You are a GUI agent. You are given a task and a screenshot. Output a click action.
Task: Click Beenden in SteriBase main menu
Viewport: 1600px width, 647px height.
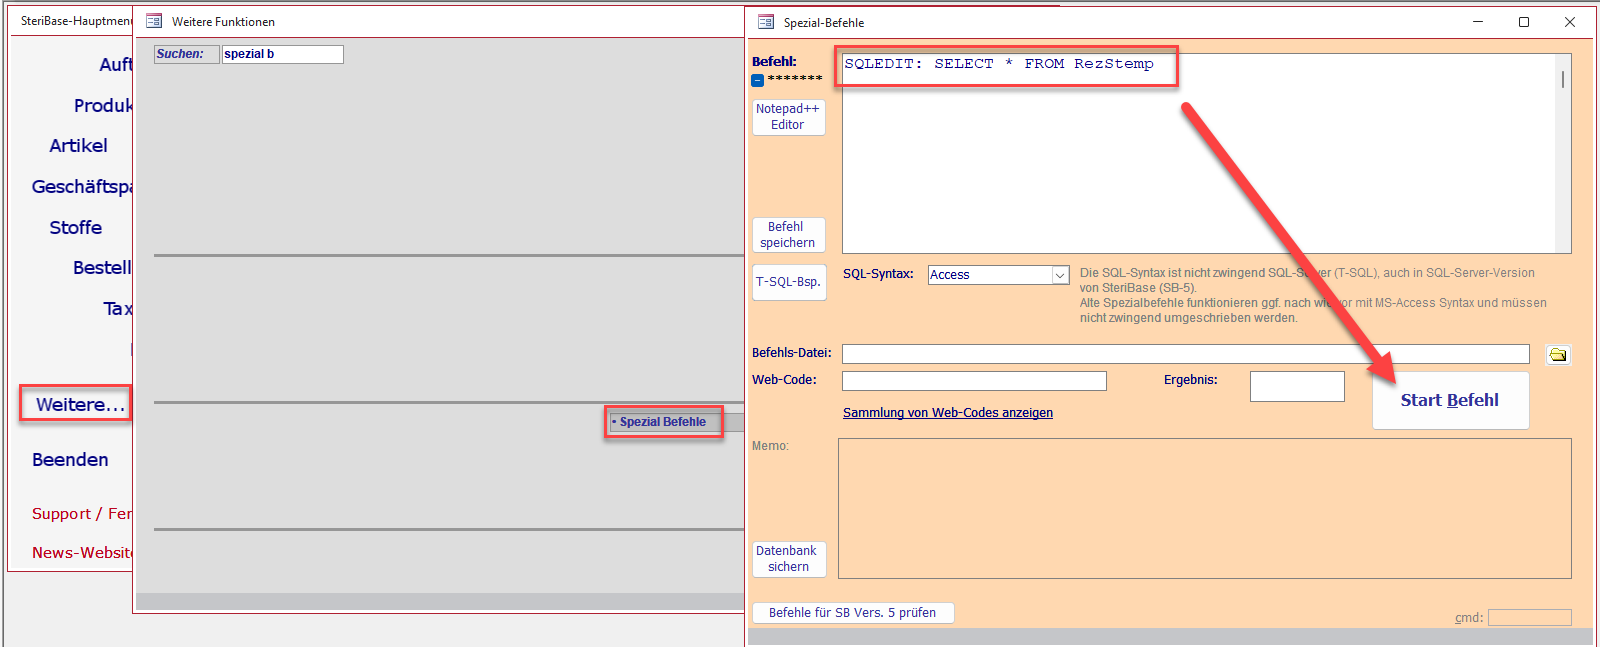(70, 460)
